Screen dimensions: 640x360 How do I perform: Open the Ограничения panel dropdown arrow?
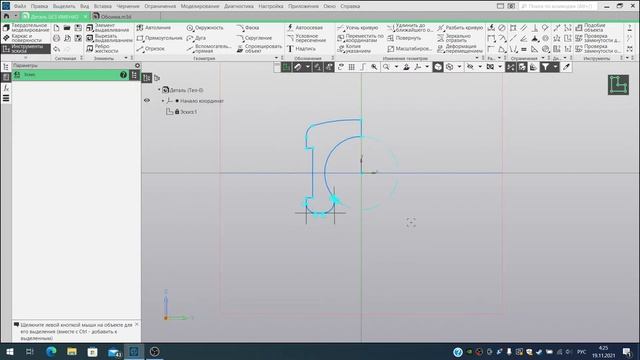click(543, 58)
